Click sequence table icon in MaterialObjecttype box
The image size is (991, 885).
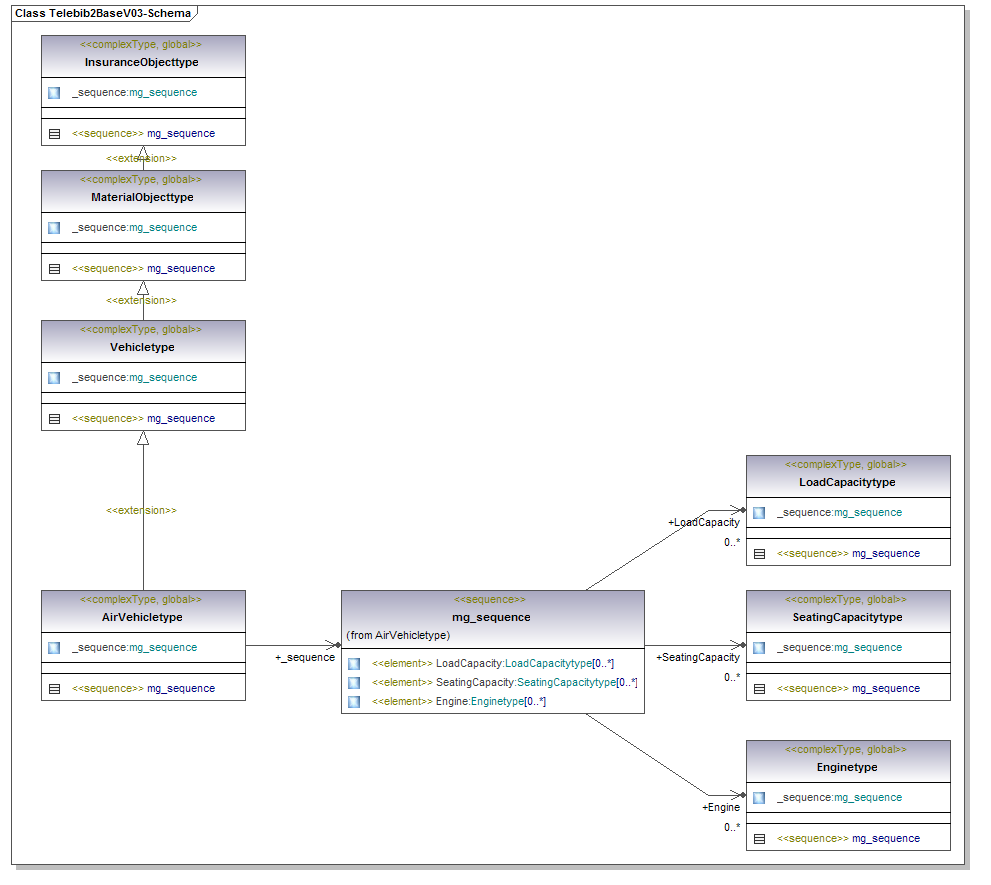(x=54, y=269)
